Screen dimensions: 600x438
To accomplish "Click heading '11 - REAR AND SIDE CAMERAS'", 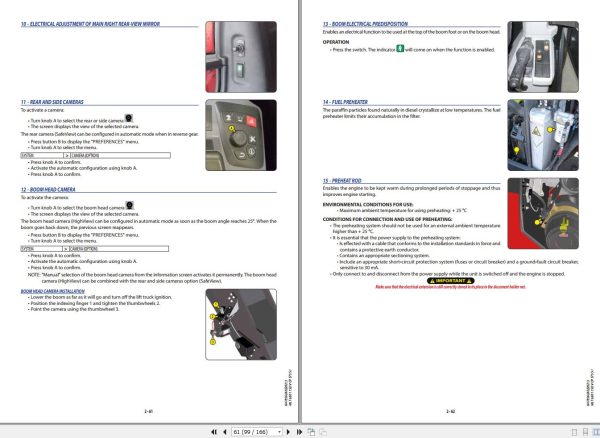I will point(52,102).
